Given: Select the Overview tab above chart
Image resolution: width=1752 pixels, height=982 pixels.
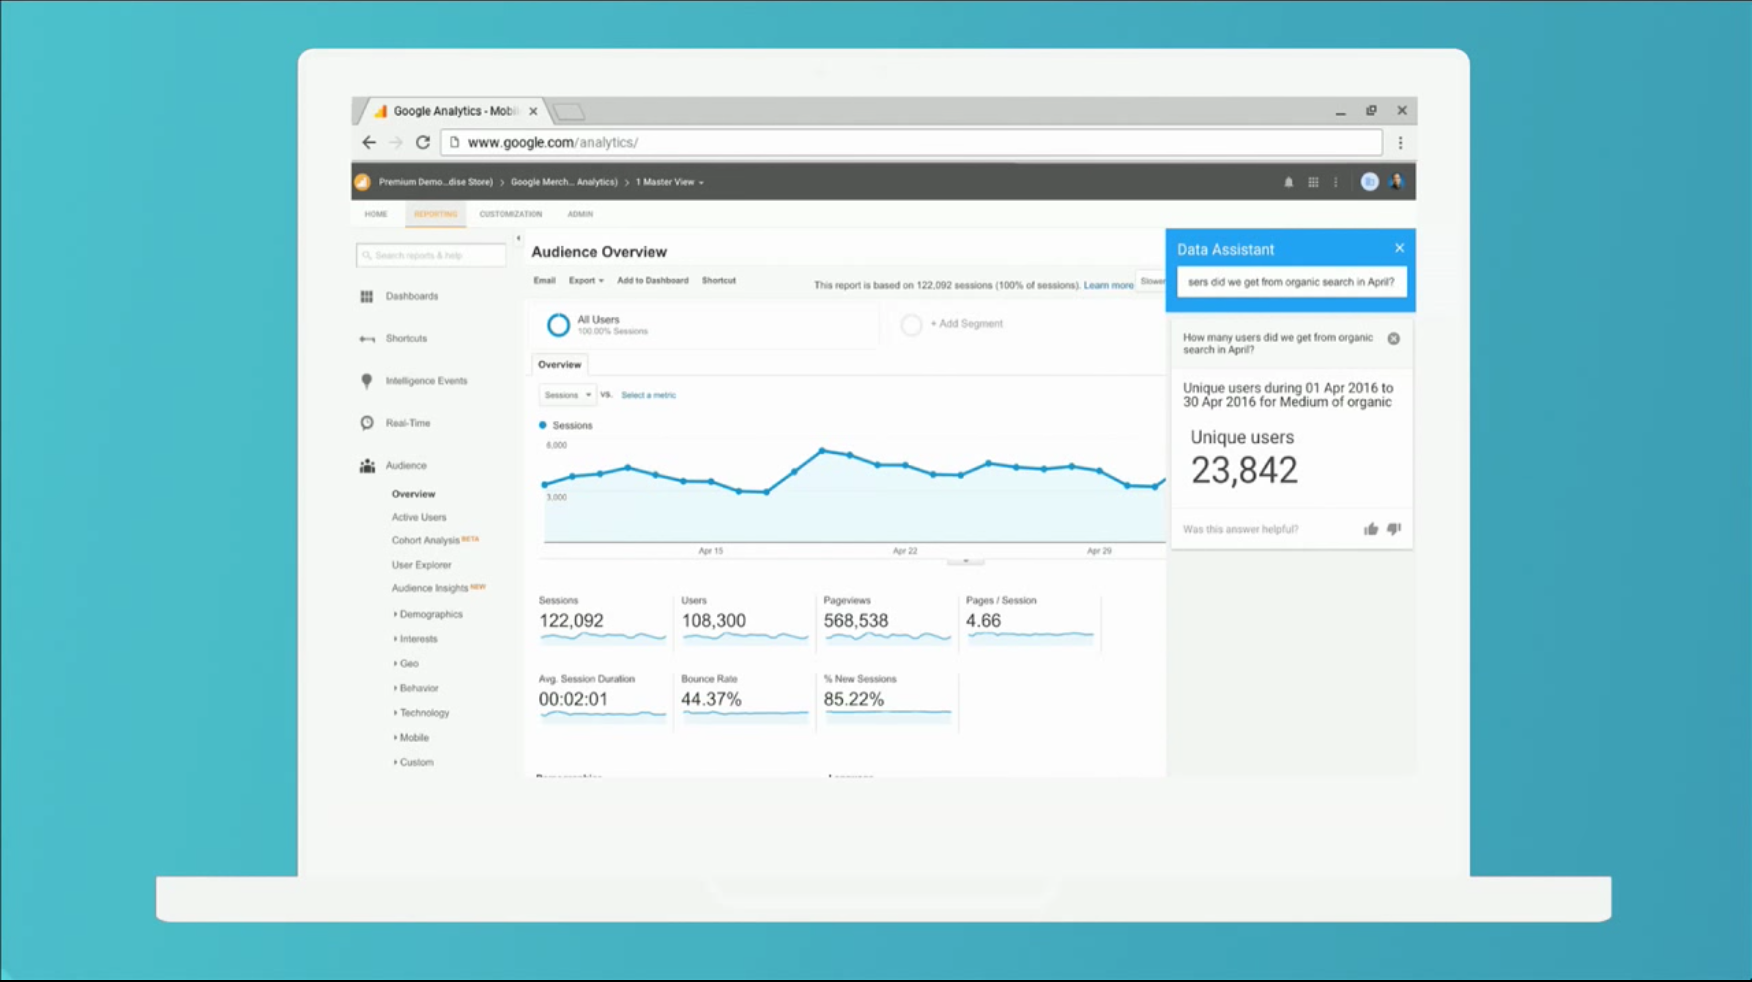Looking at the screenshot, I should point(559,365).
